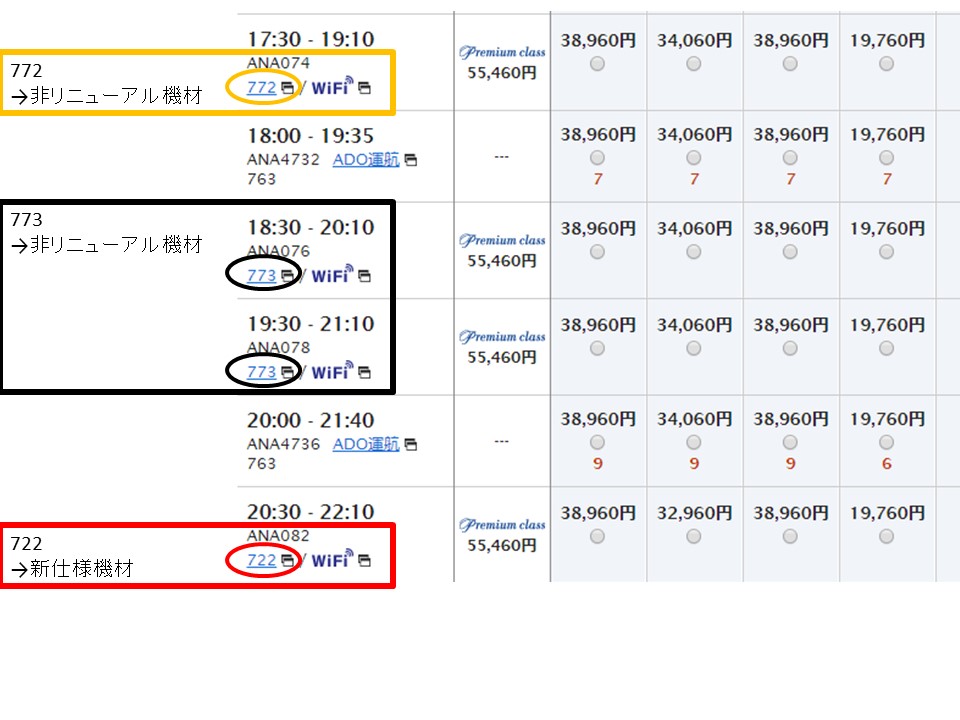Click the 20:00 - 21:40 flight time
The height and width of the screenshot is (720, 960).
(310, 421)
